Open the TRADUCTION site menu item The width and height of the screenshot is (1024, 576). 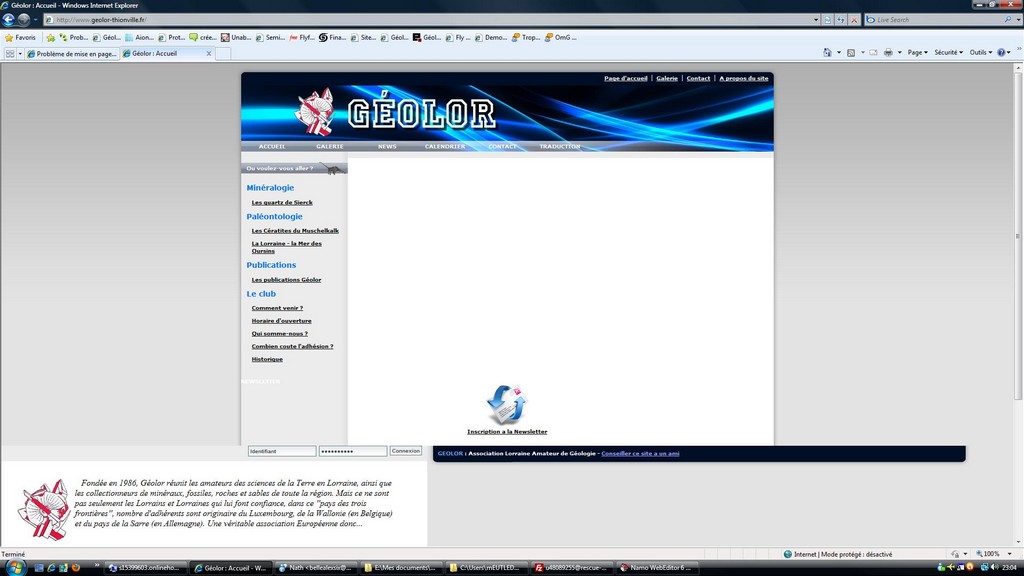(560, 146)
